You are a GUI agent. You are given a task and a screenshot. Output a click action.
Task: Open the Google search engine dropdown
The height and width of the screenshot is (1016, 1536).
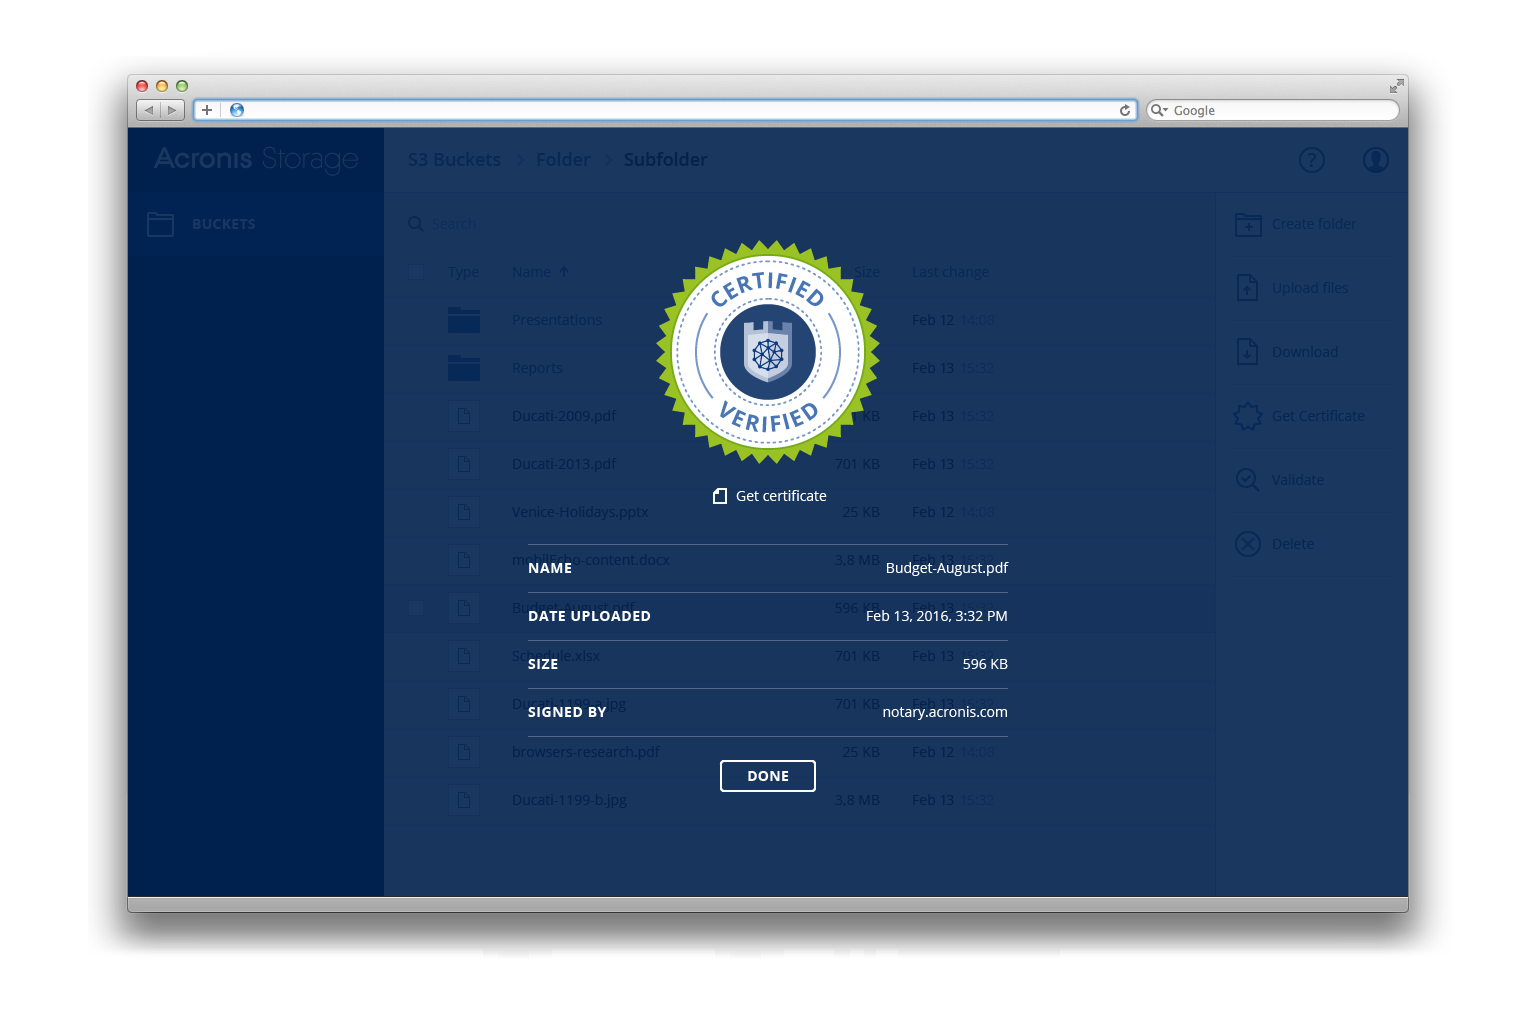pyautogui.click(x=1159, y=110)
